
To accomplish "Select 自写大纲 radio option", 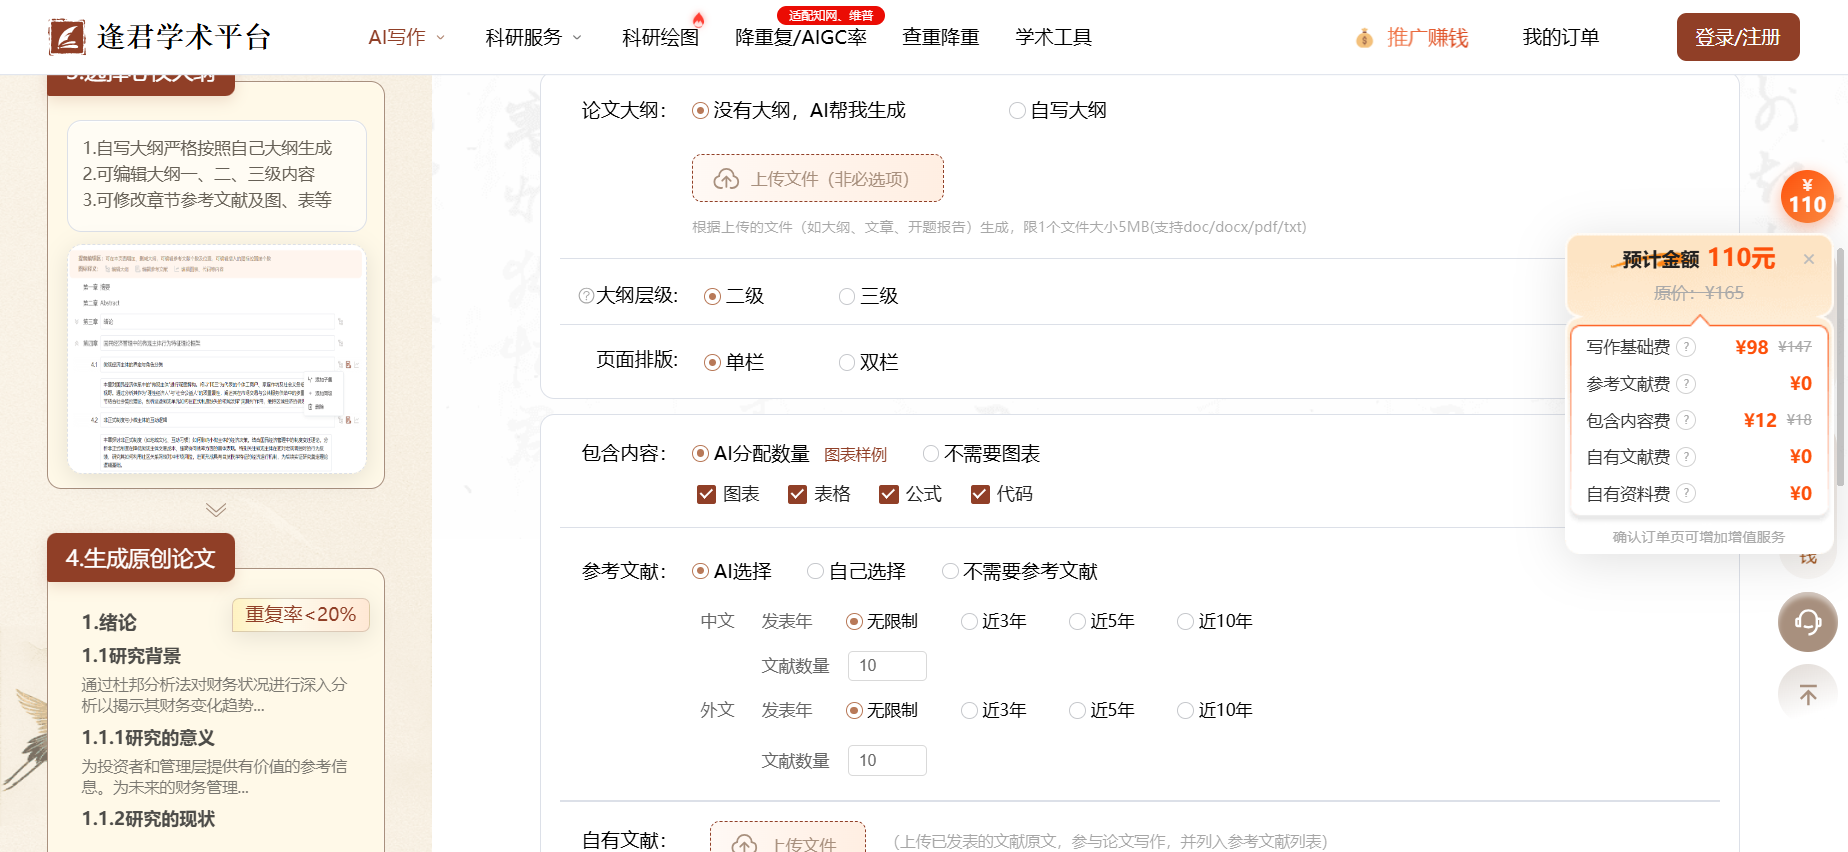I will click(1058, 110).
